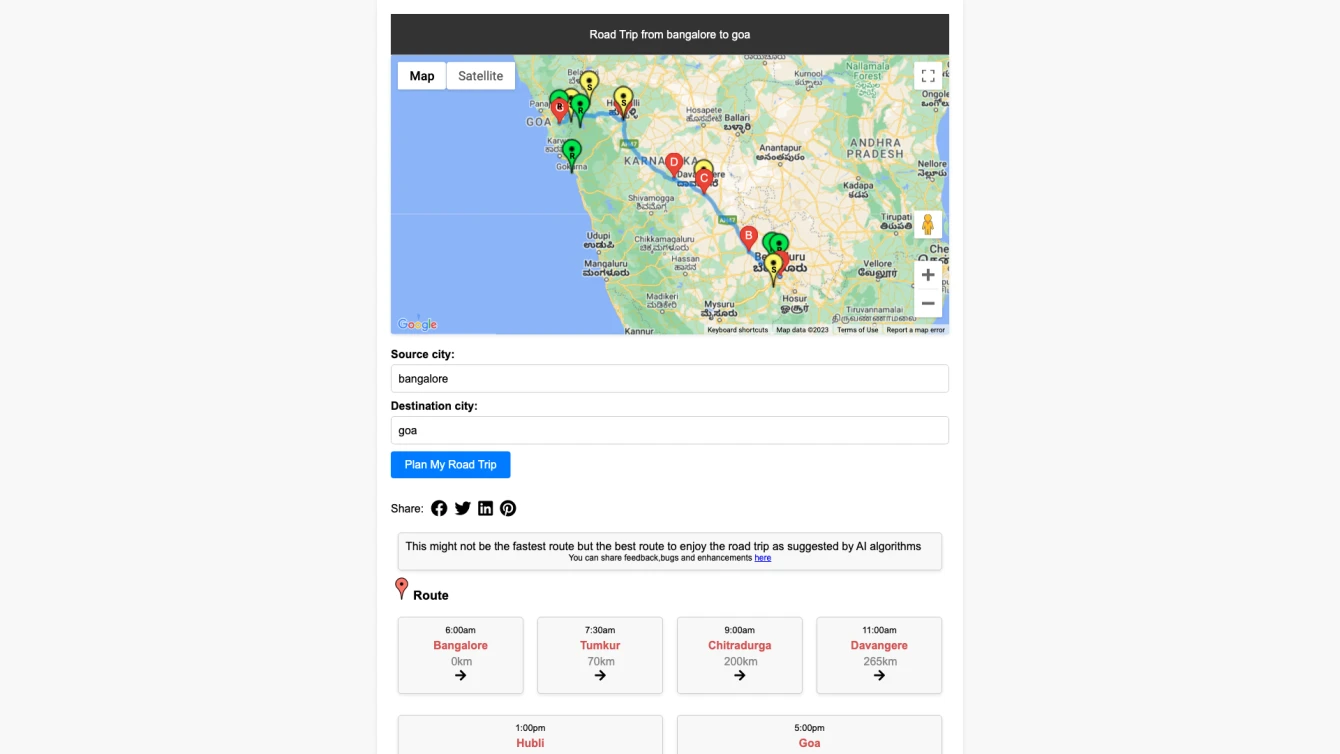Screen dimensions: 1340x754
Task: Select red marker D on the route
Action: 674,163
